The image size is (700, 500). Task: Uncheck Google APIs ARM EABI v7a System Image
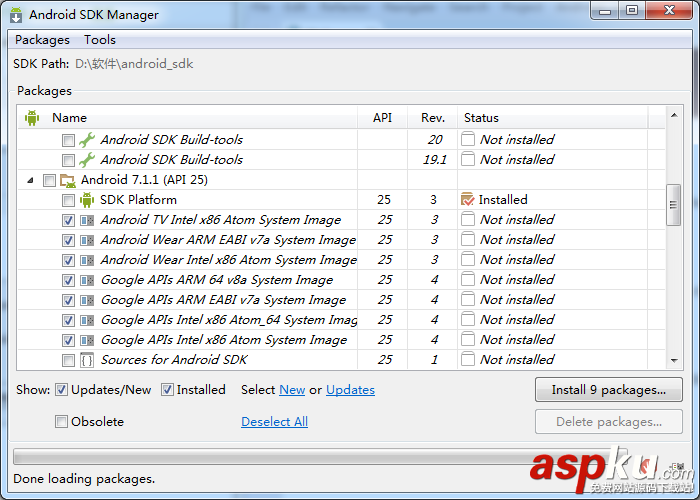pos(68,300)
